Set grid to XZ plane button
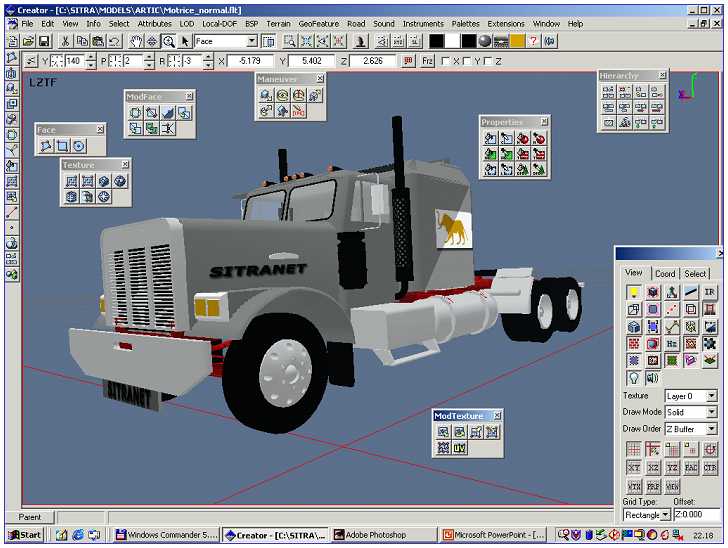The image size is (728, 548). pos(653,468)
